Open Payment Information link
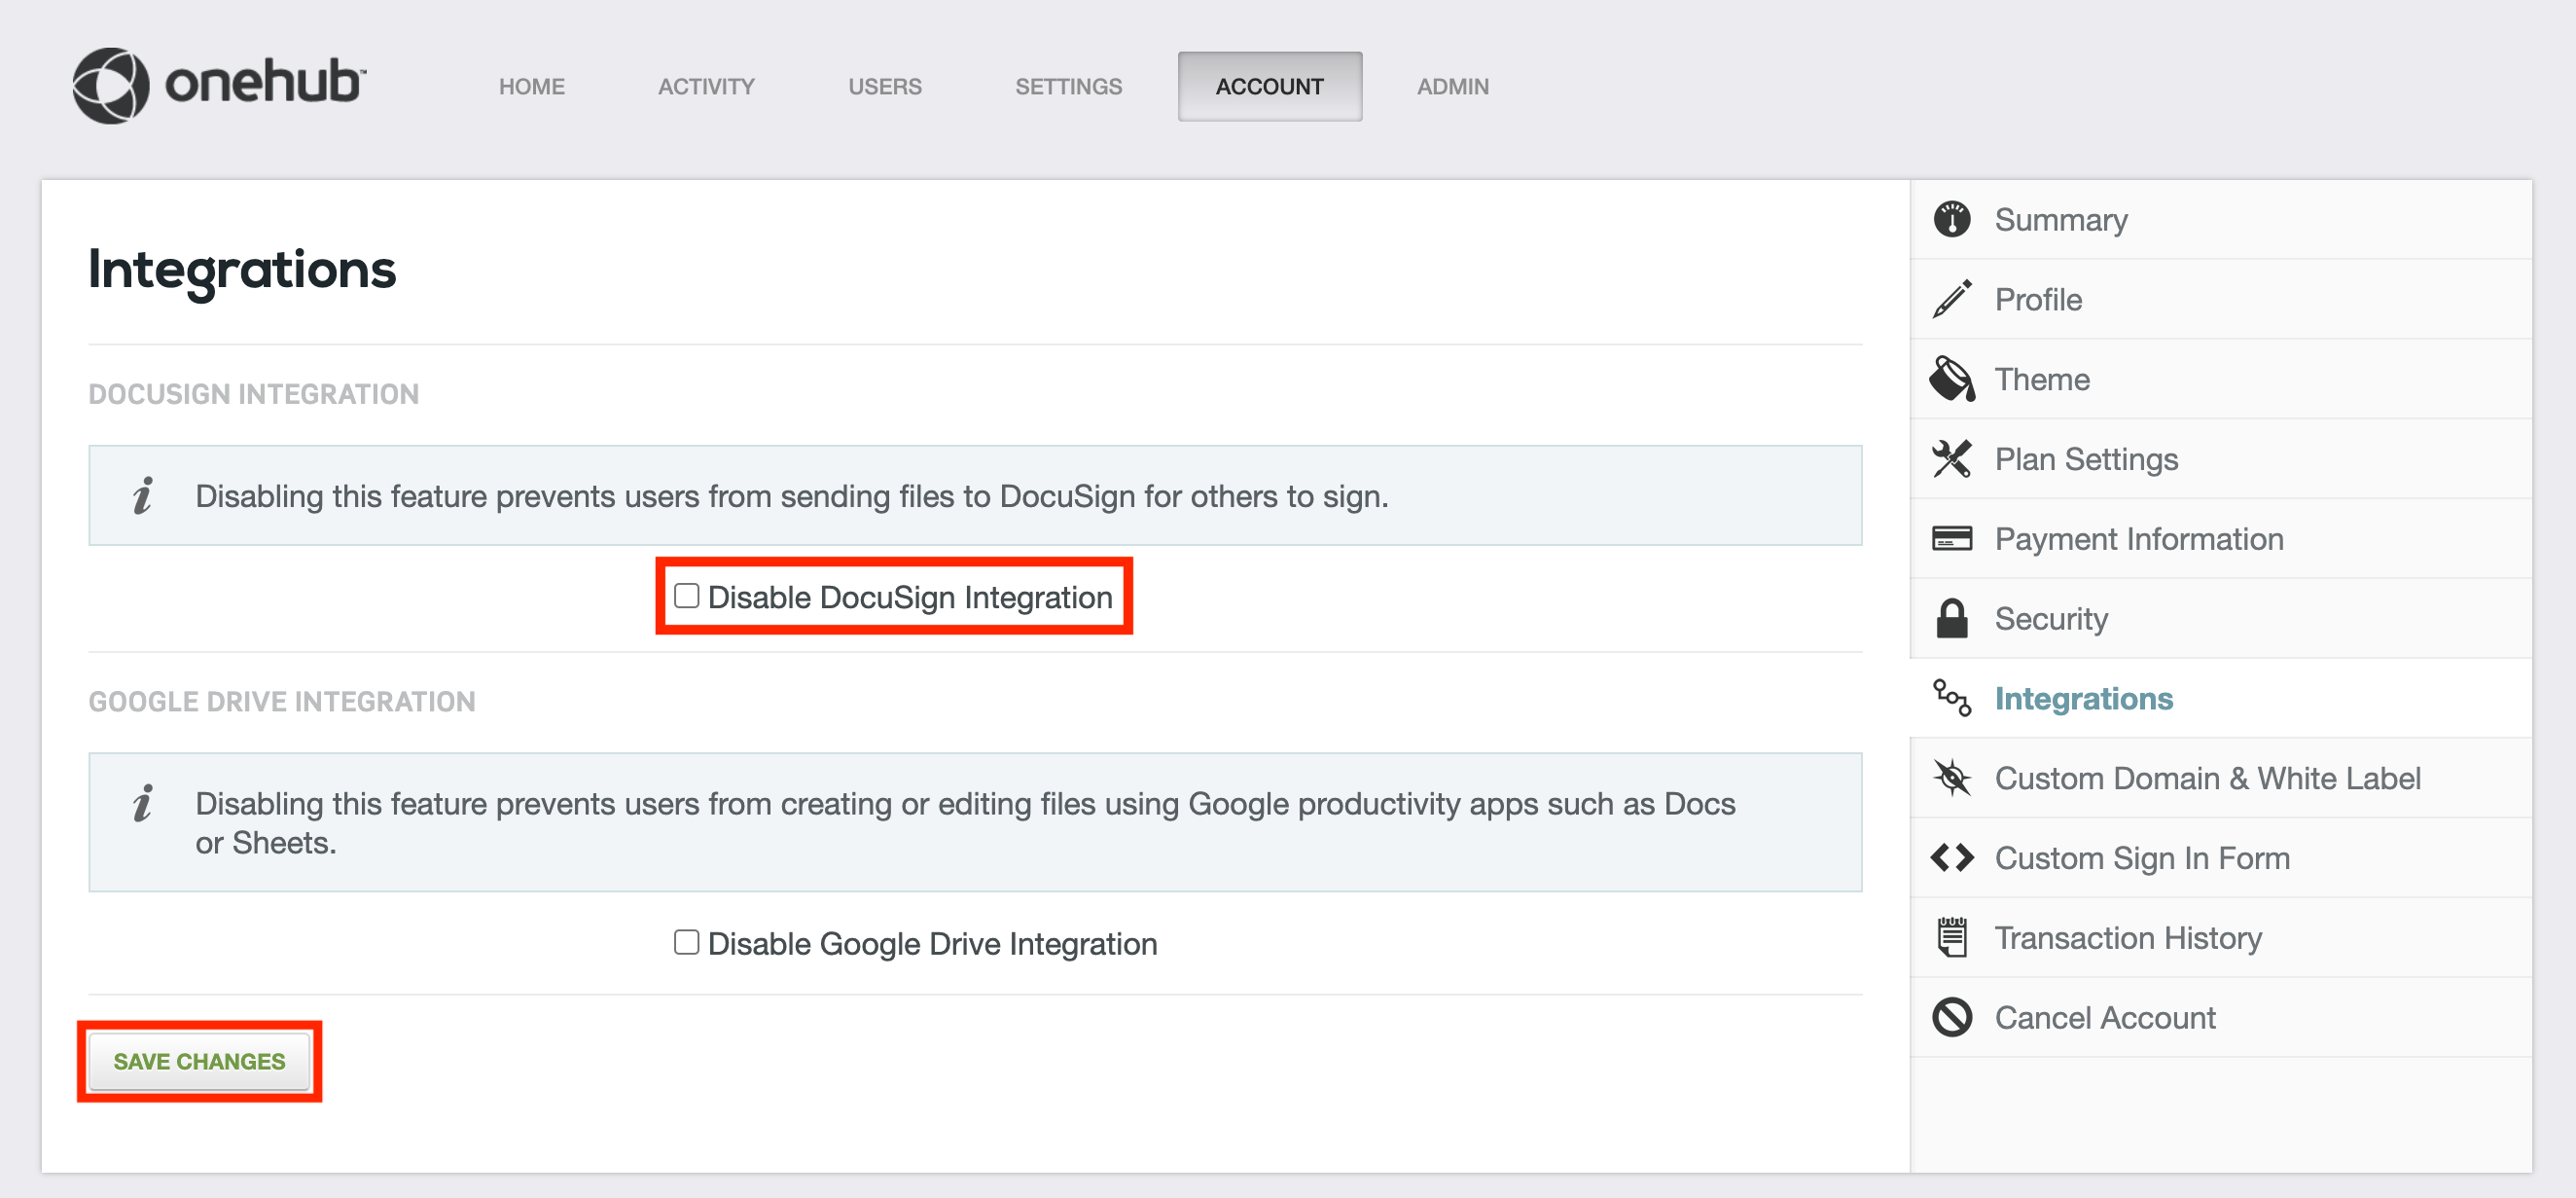 [2139, 539]
